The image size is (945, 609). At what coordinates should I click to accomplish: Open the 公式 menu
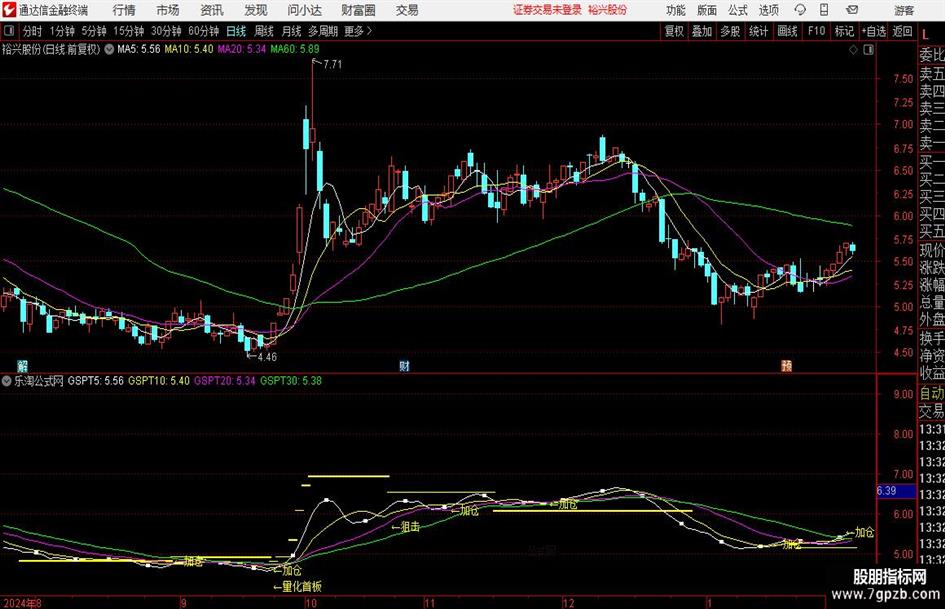click(x=737, y=10)
